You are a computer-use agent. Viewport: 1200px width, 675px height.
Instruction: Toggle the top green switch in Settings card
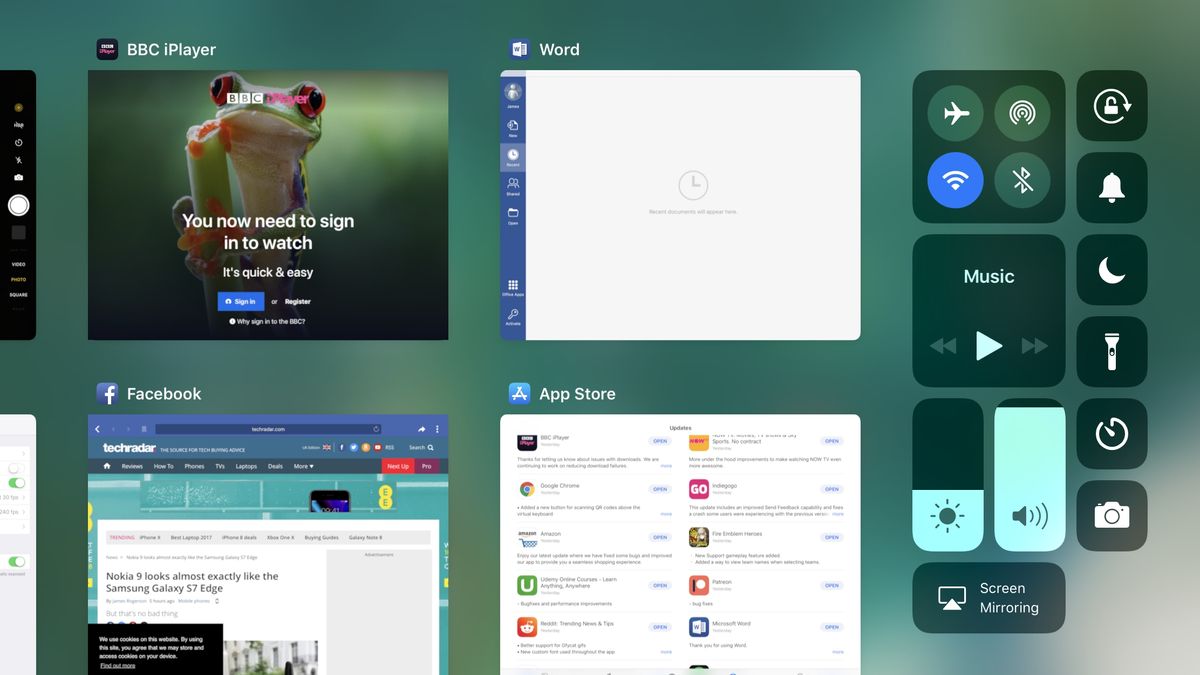[17, 483]
